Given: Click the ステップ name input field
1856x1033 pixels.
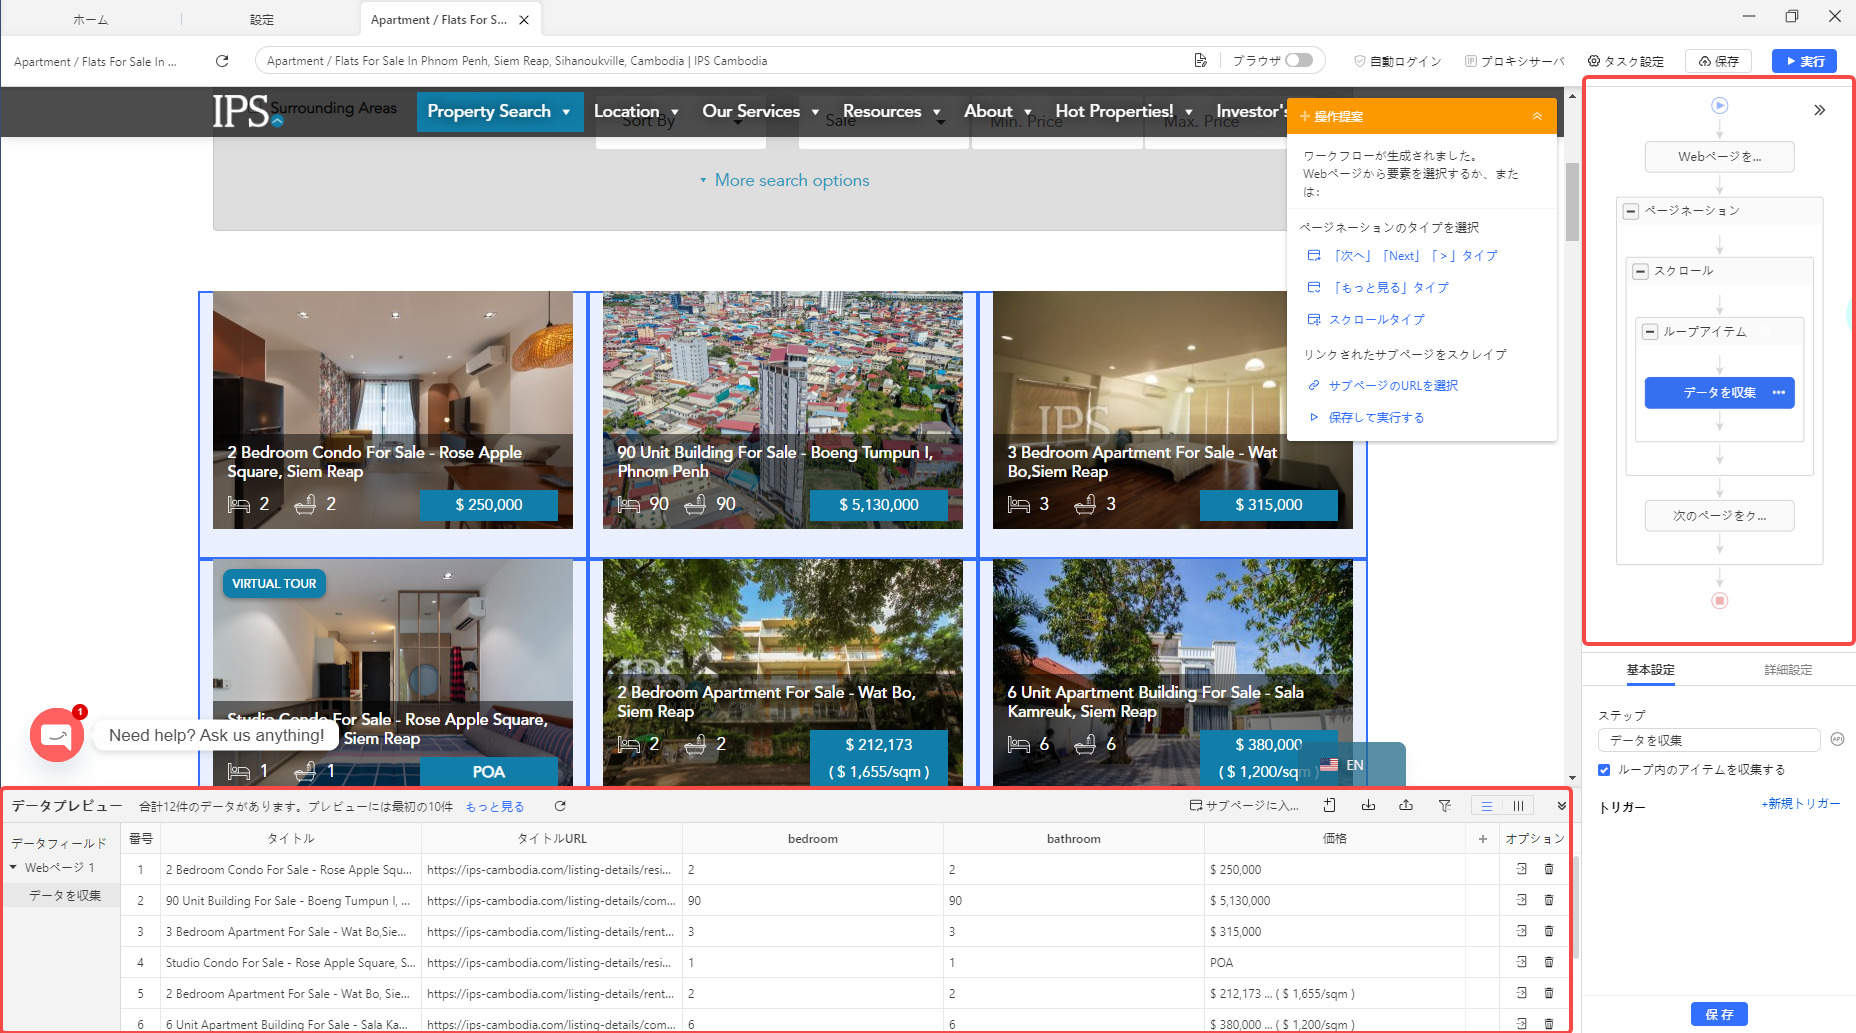Looking at the screenshot, I should (x=1707, y=740).
